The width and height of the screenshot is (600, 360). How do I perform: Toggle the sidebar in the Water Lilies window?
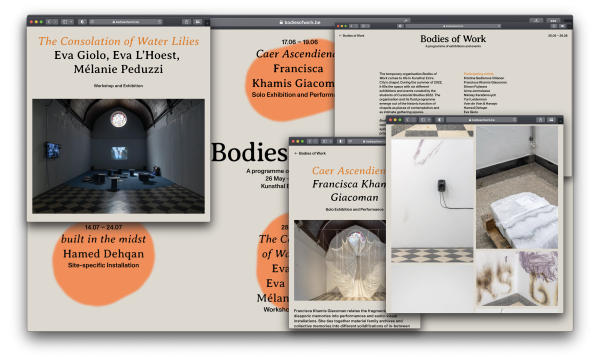pos(64,22)
